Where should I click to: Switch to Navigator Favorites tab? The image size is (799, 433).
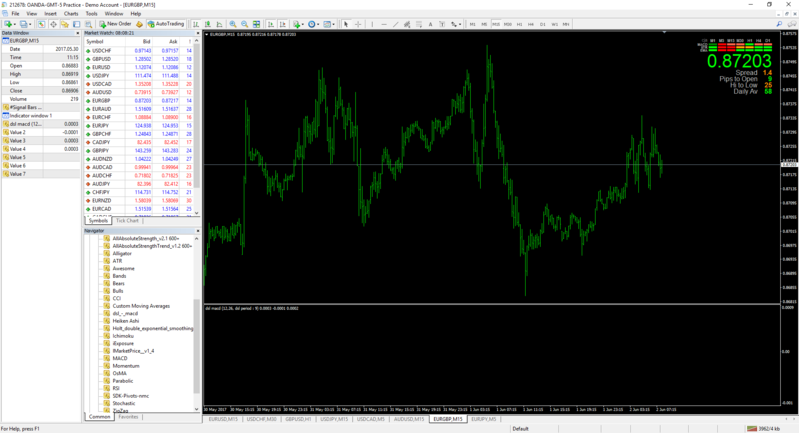[x=128, y=417]
